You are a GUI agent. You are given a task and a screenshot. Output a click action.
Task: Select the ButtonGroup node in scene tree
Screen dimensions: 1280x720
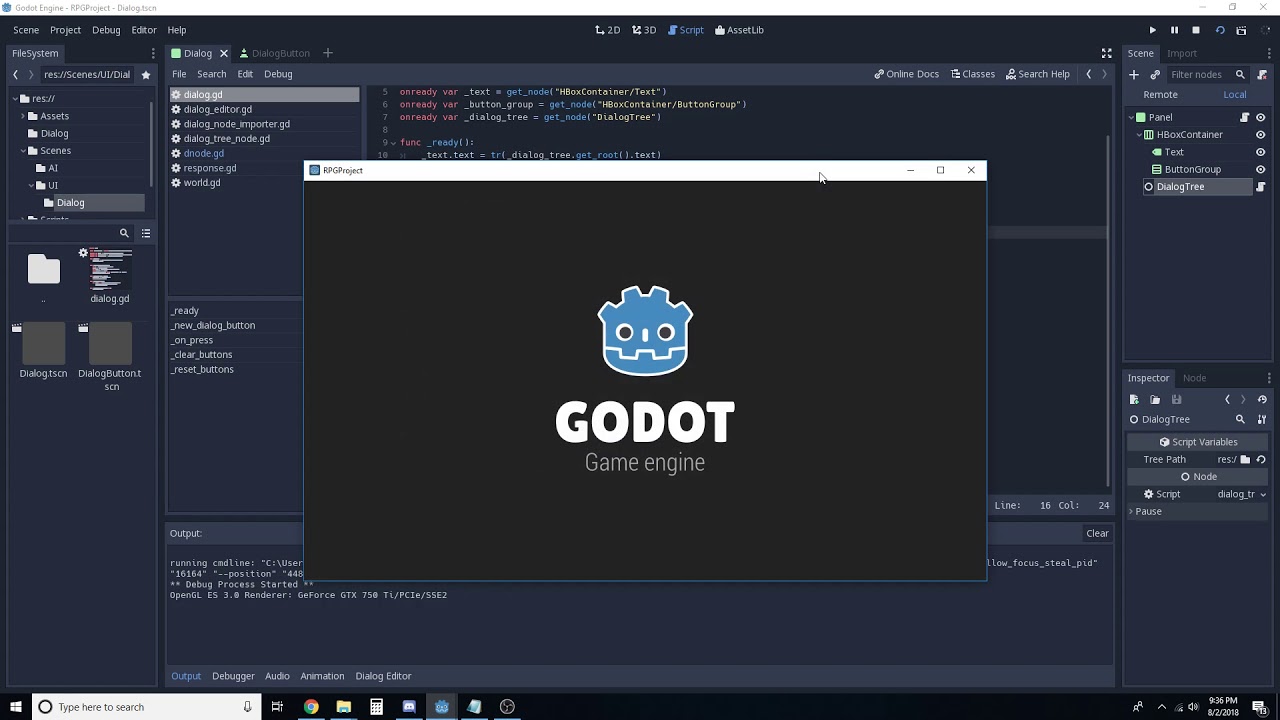point(1192,169)
